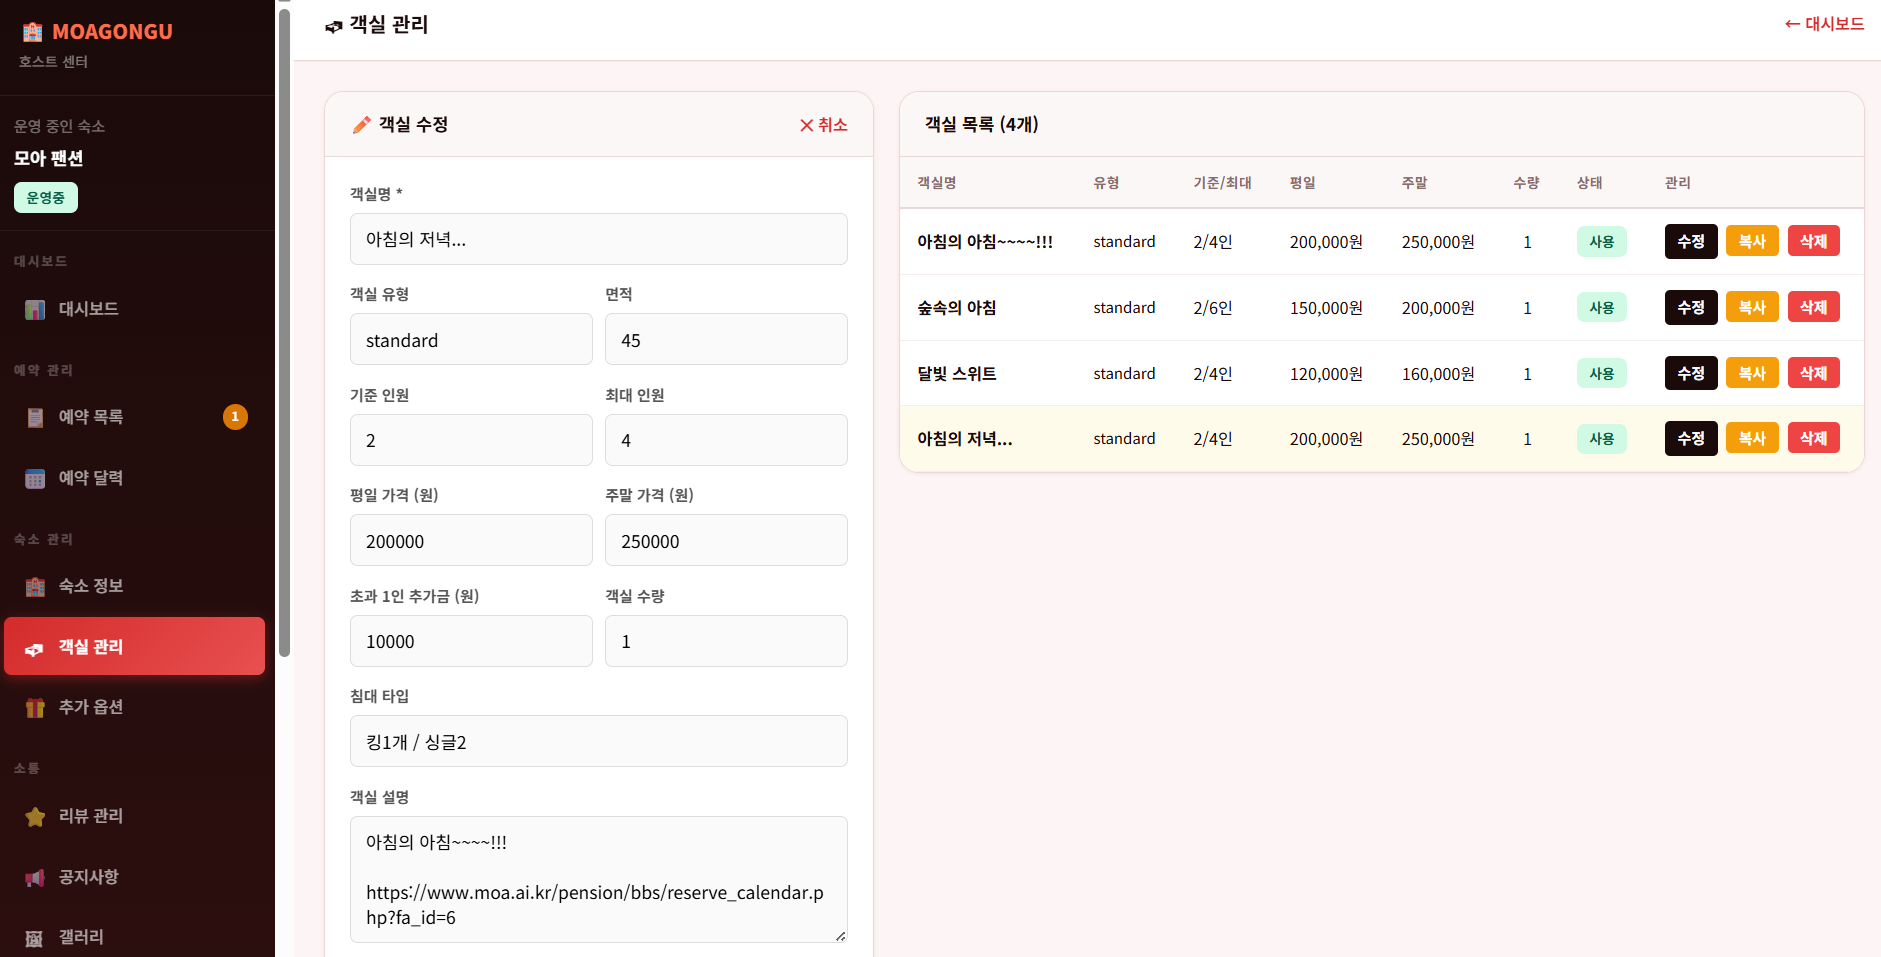1881x957 pixels.
Task: Copy the 달빛 스위트 room
Action: coord(1751,374)
